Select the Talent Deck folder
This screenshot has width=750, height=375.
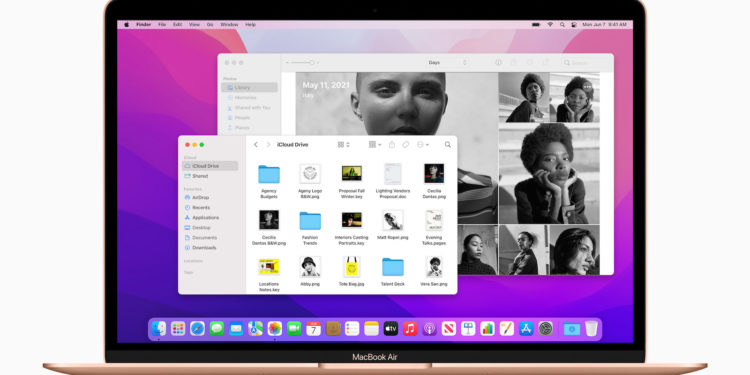[393, 272]
